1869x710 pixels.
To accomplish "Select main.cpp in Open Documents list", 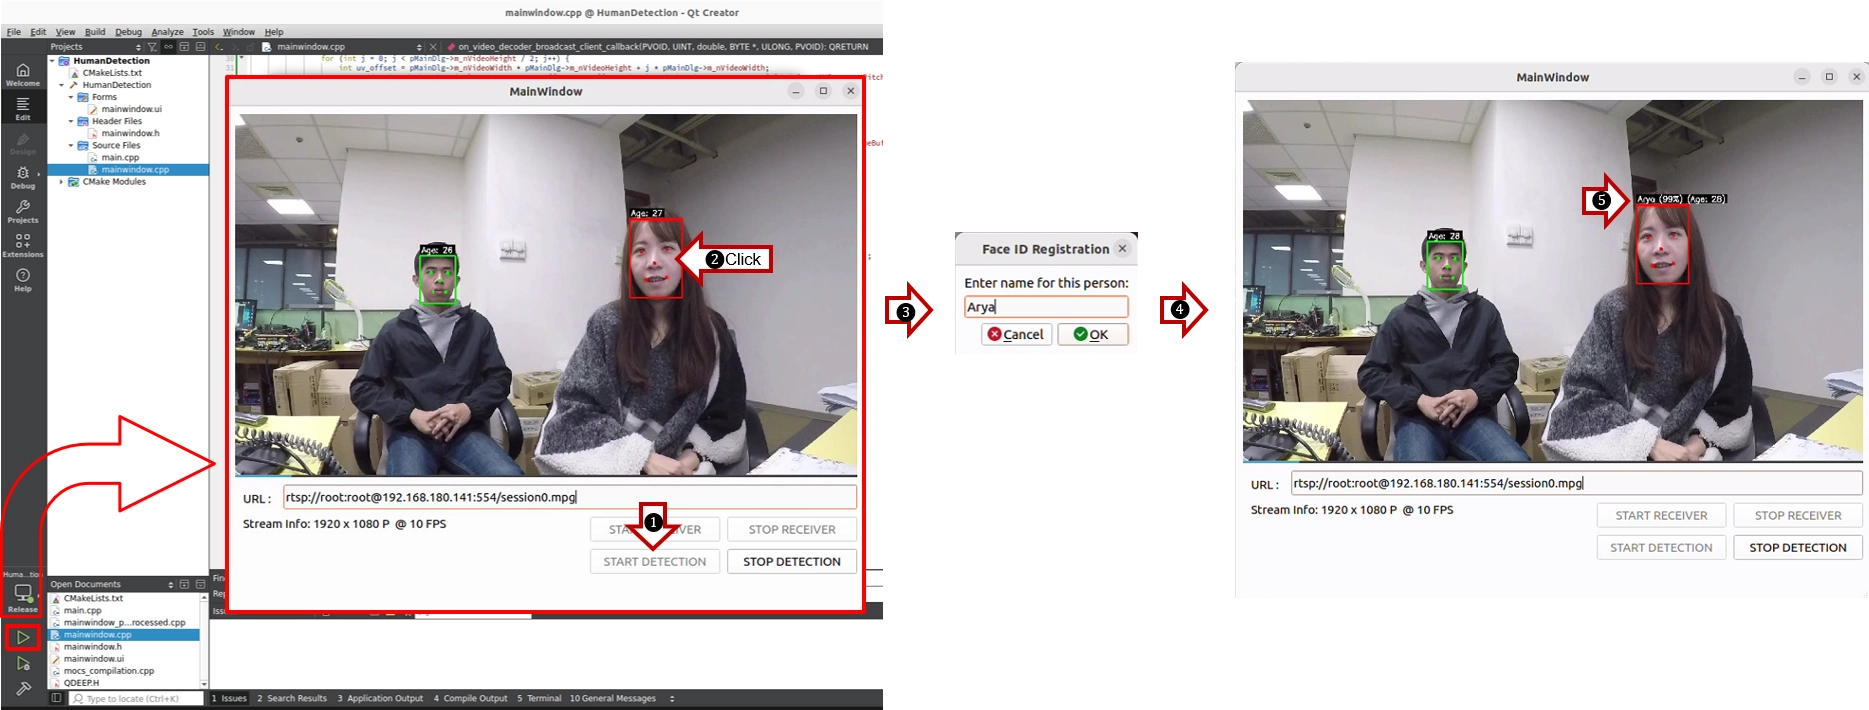I will click(x=83, y=610).
